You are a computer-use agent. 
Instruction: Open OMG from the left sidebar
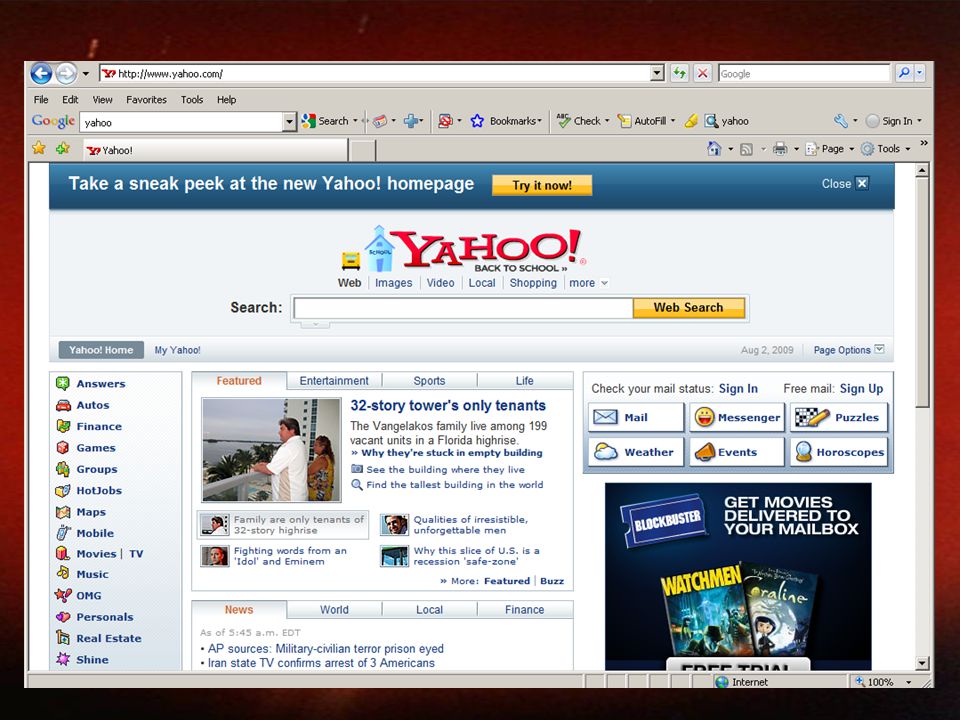[x=88, y=596]
